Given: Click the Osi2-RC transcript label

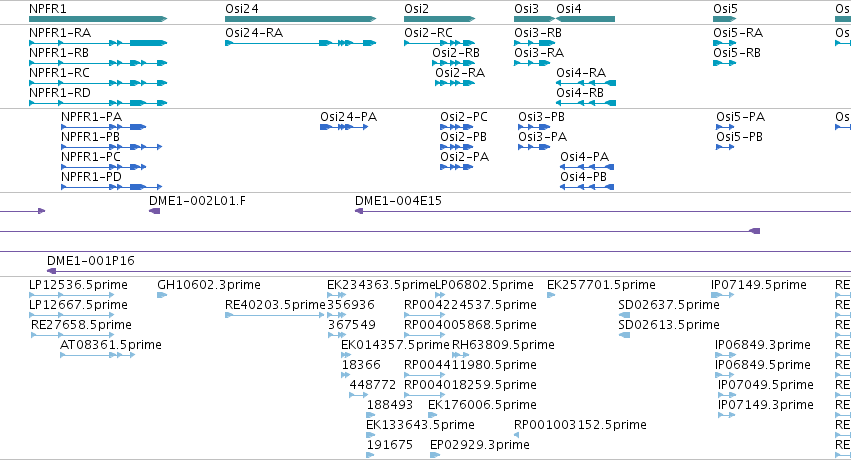Looking at the screenshot, I should [428, 33].
